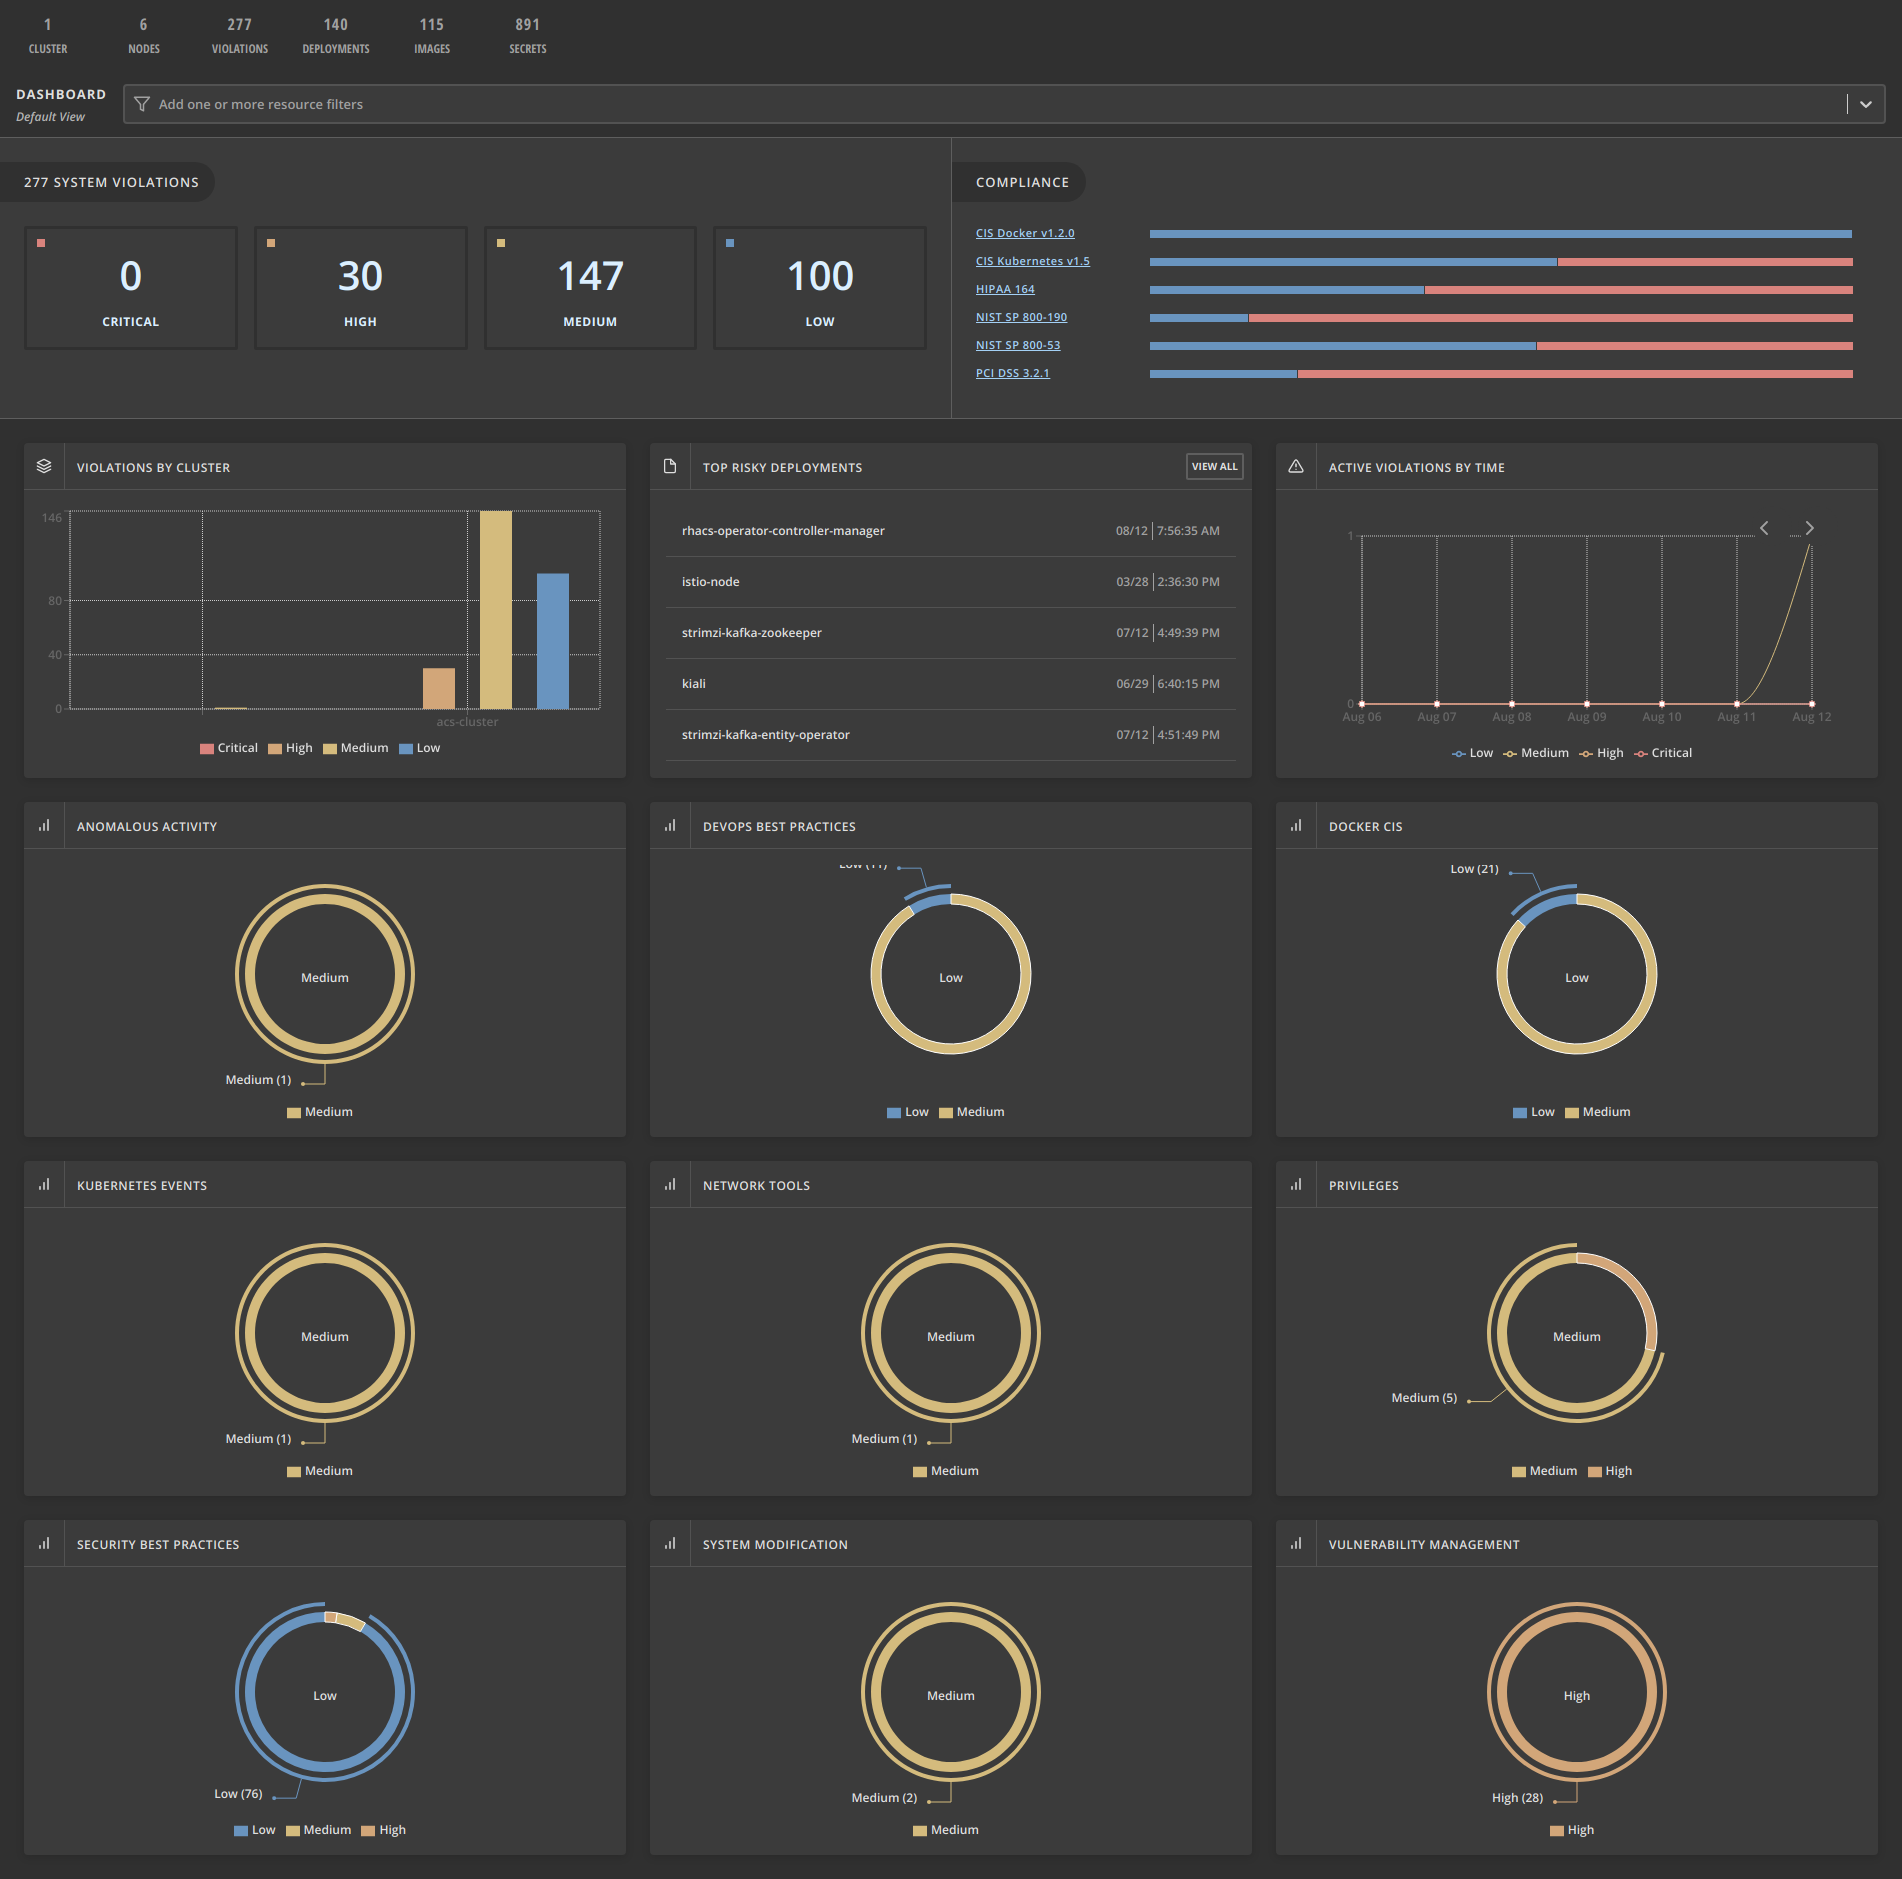Click the bar chart icon beside Network Tools

[x=670, y=1185]
